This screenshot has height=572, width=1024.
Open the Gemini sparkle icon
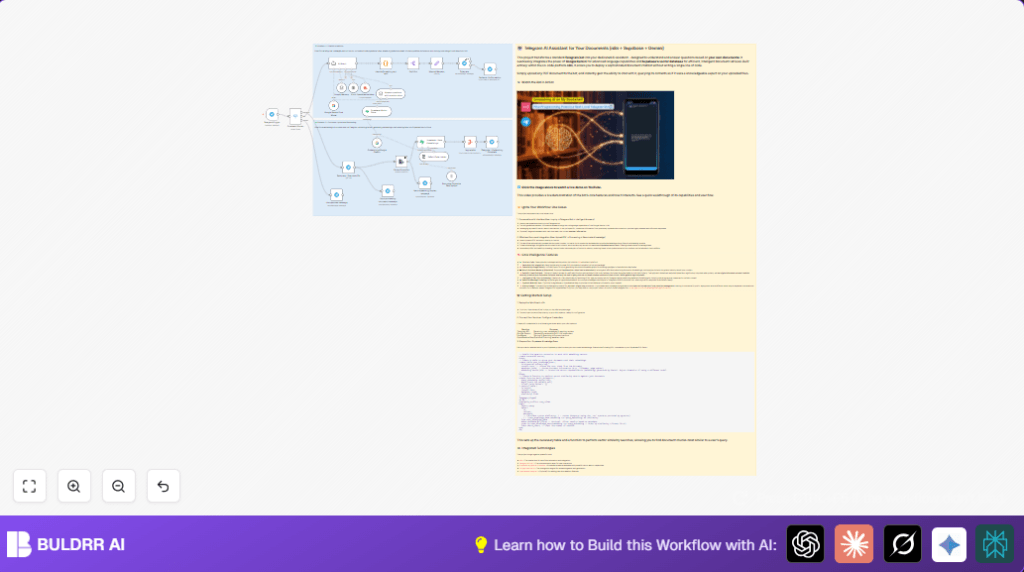949,544
